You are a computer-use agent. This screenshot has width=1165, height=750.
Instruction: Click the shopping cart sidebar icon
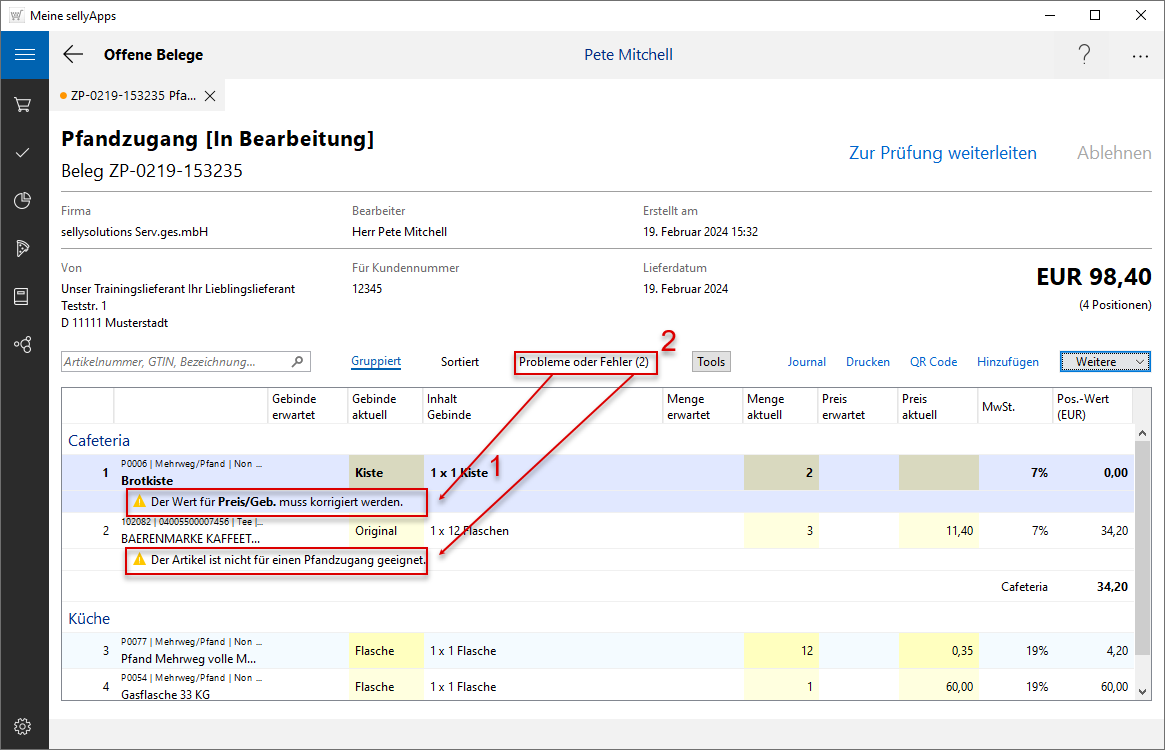24,104
